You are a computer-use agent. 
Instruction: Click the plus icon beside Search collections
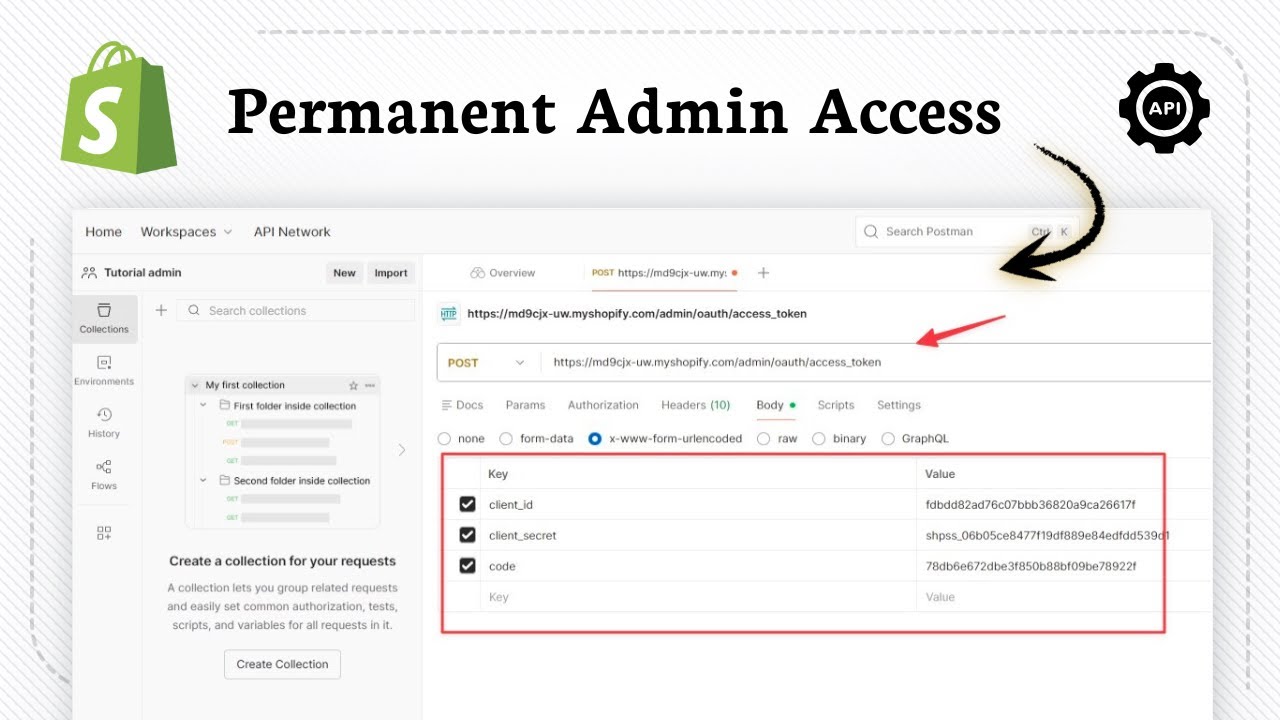pyautogui.click(x=161, y=311)
